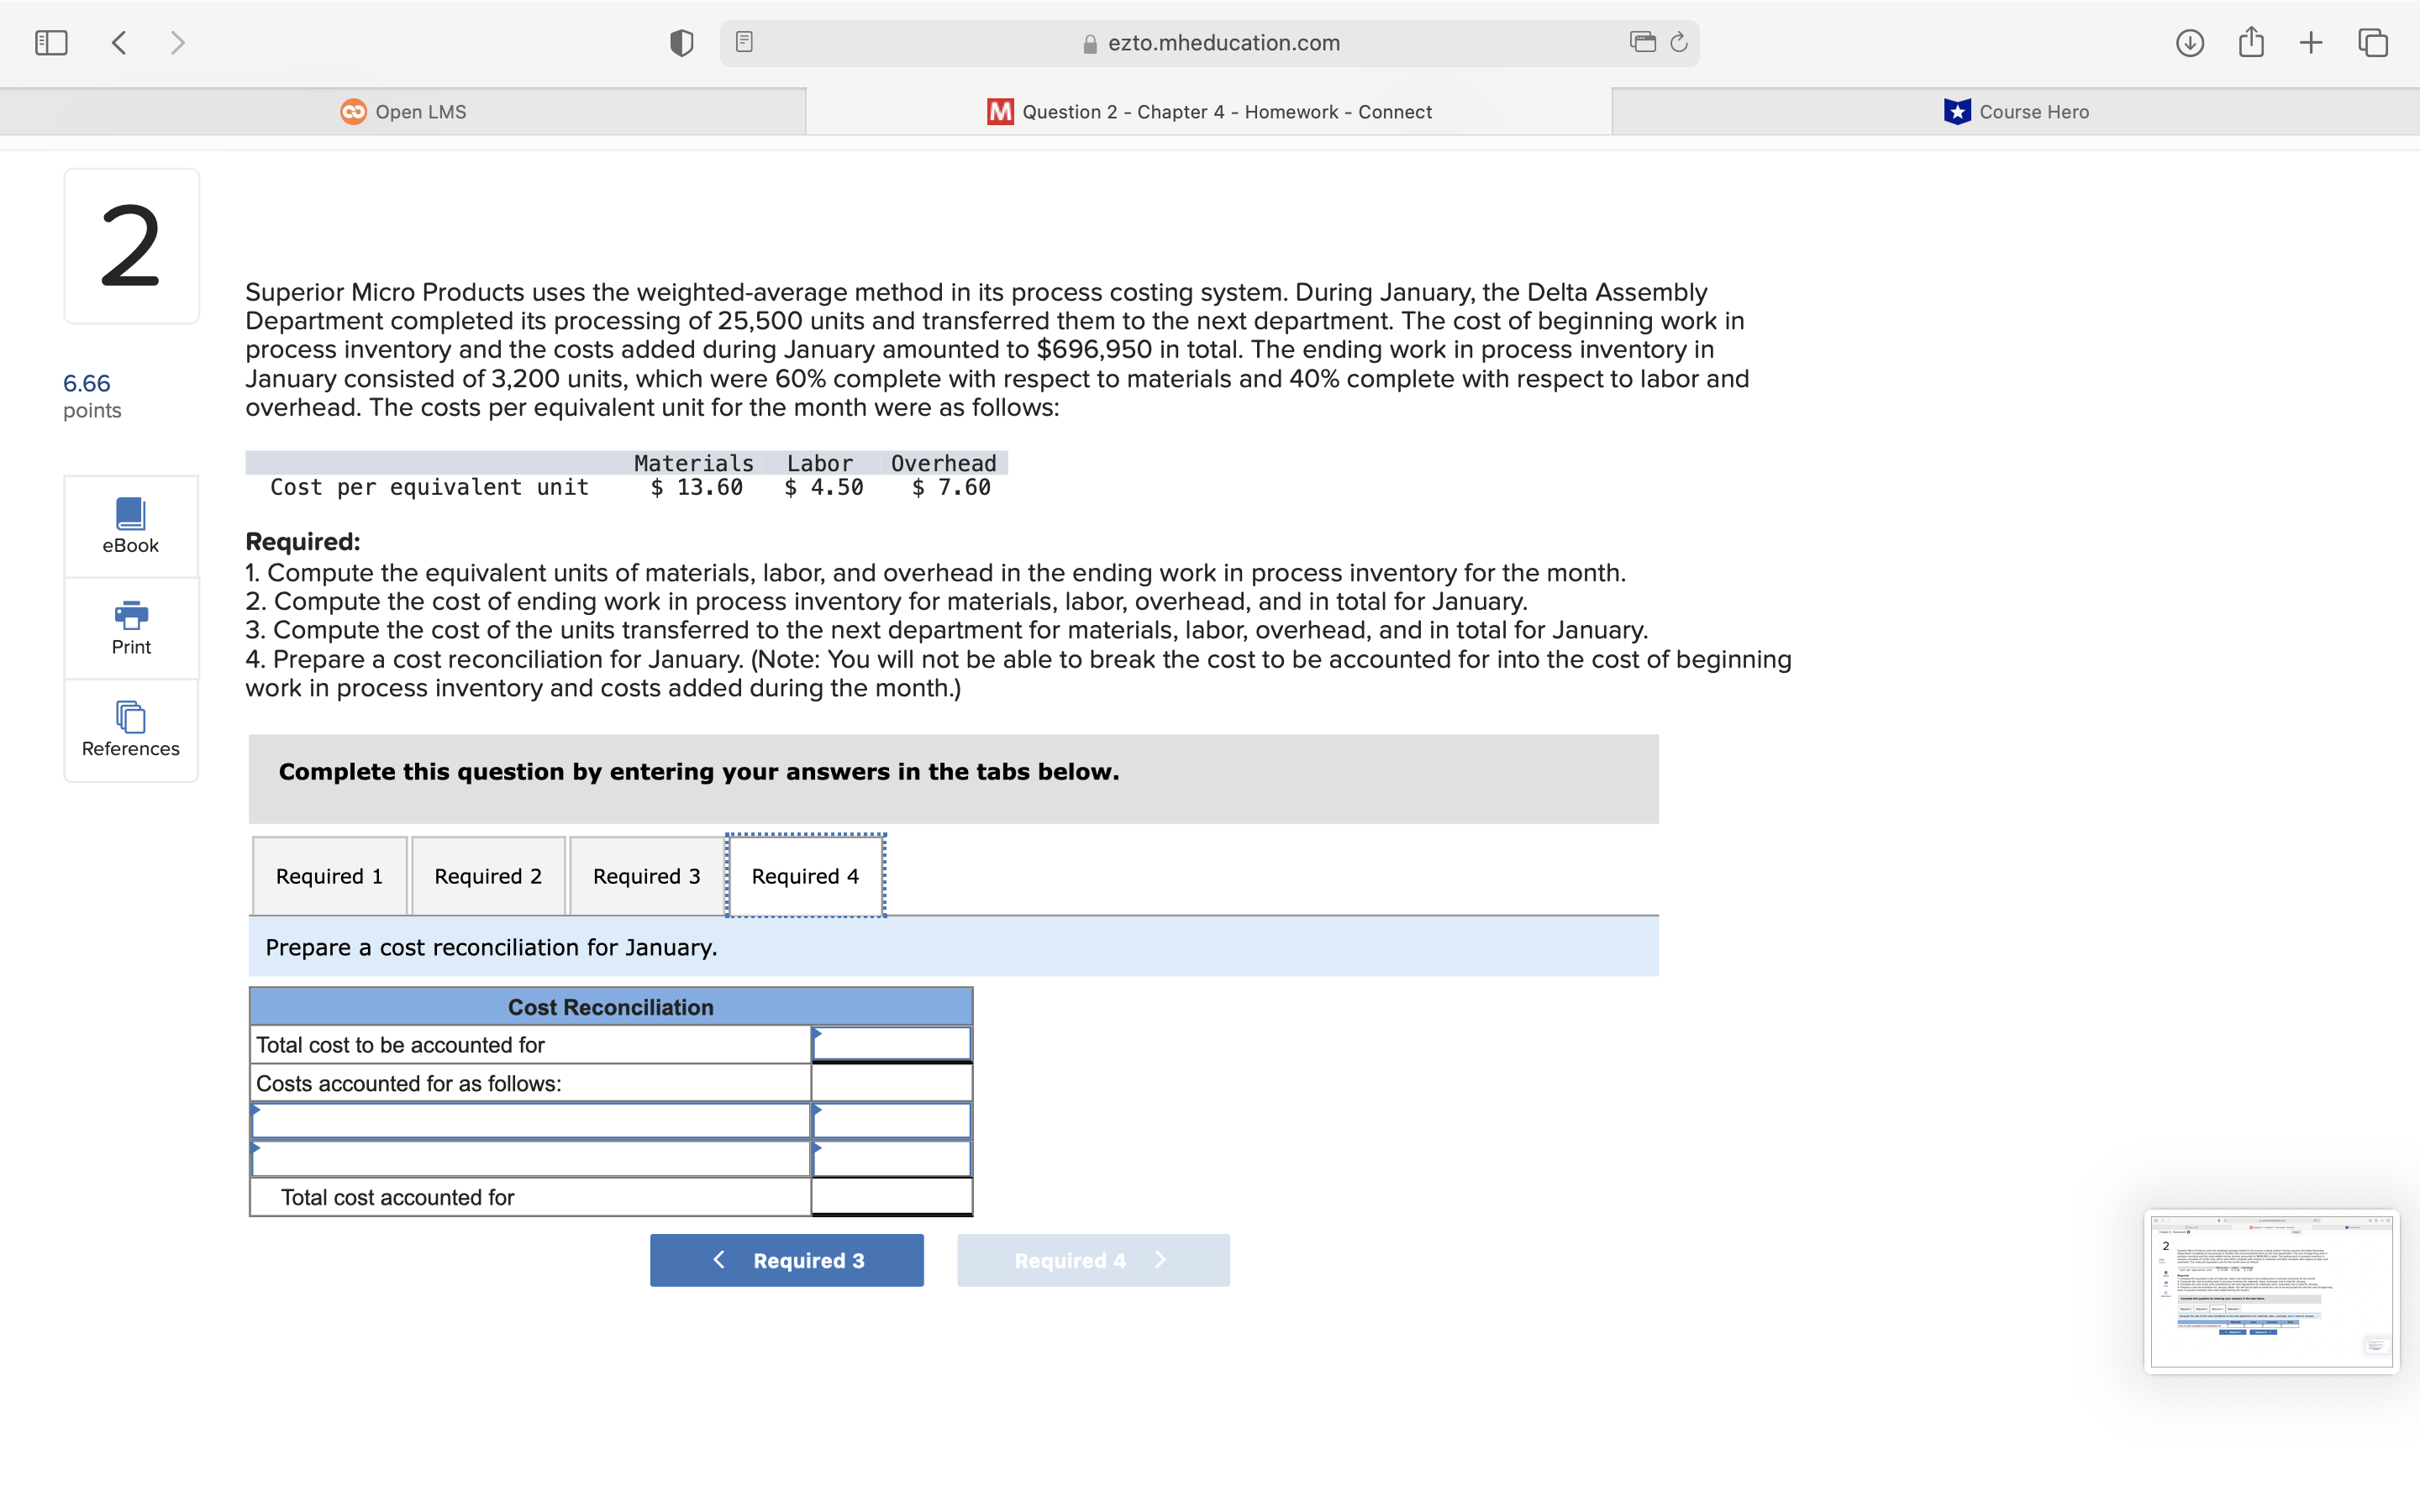Click the privacy shield icon

pyautogui.click(x=681, y=43)
